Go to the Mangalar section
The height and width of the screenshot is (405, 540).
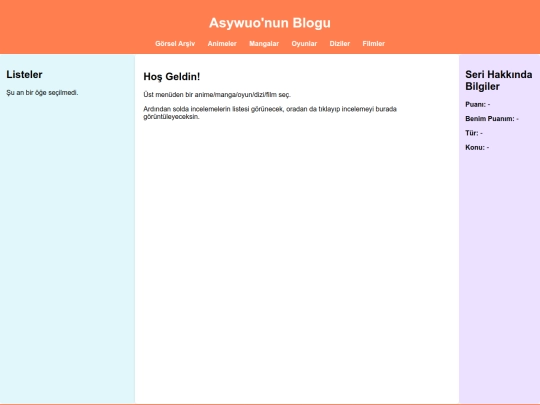click(264, 44)
